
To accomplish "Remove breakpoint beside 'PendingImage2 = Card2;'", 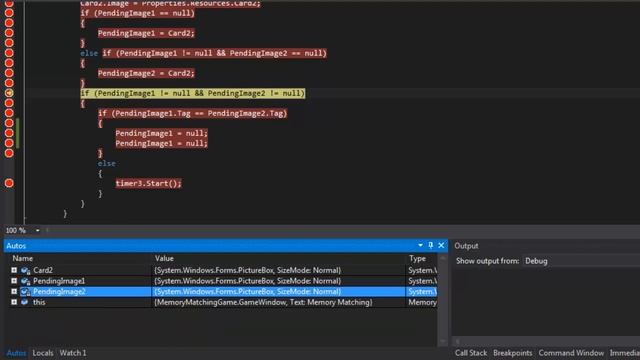I will click(9, 73).
